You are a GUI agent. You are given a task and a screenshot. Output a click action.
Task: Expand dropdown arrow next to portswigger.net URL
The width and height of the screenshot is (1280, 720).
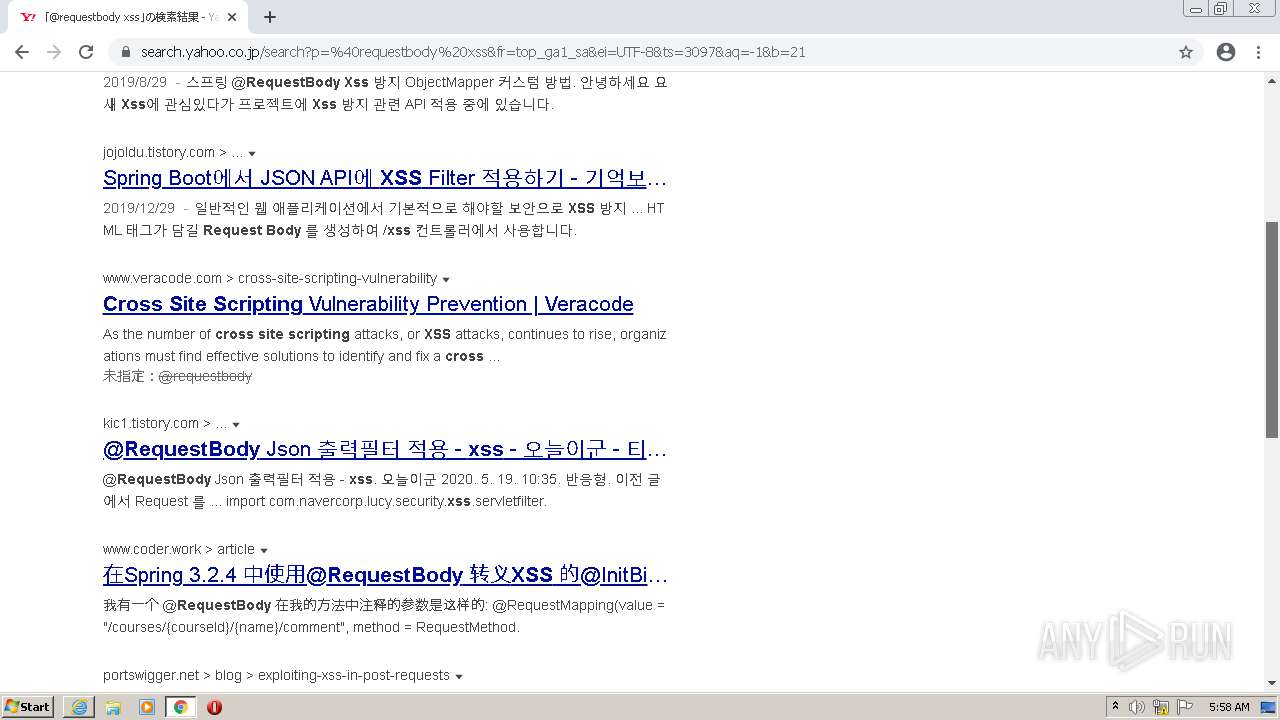459,677
